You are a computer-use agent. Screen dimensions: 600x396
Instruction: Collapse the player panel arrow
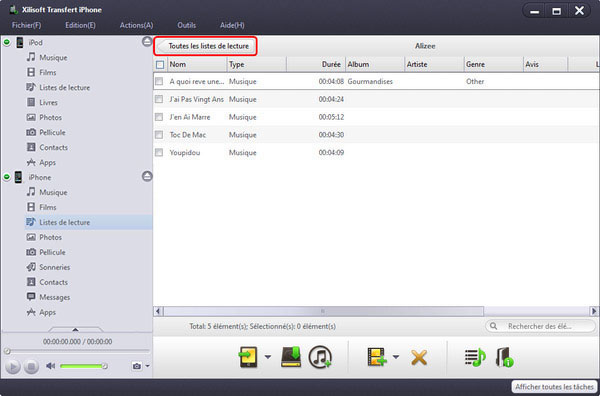click(x=75, y=329)
